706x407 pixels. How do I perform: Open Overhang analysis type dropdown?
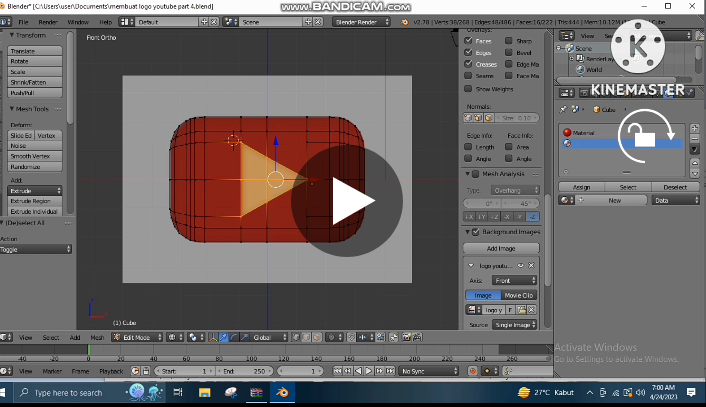515,190
